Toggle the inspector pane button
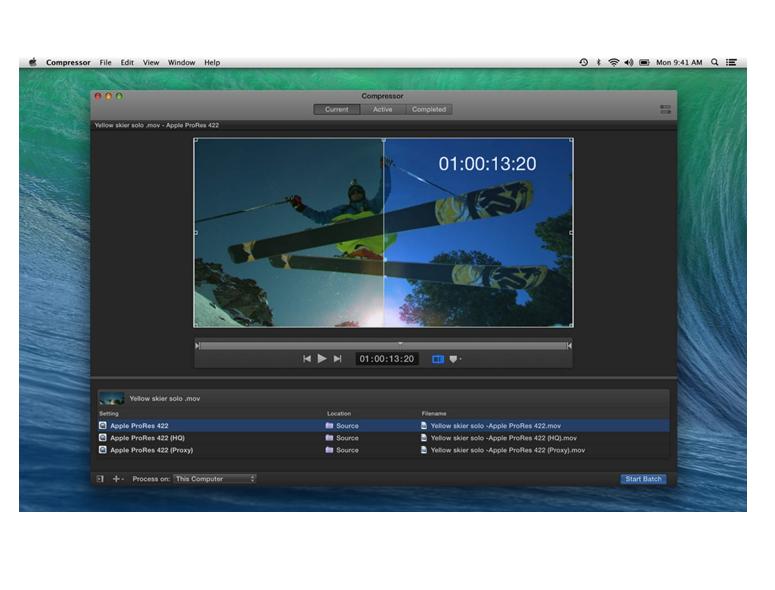Image resolution: width=775 pixels, height=590 pixels. 665,109
